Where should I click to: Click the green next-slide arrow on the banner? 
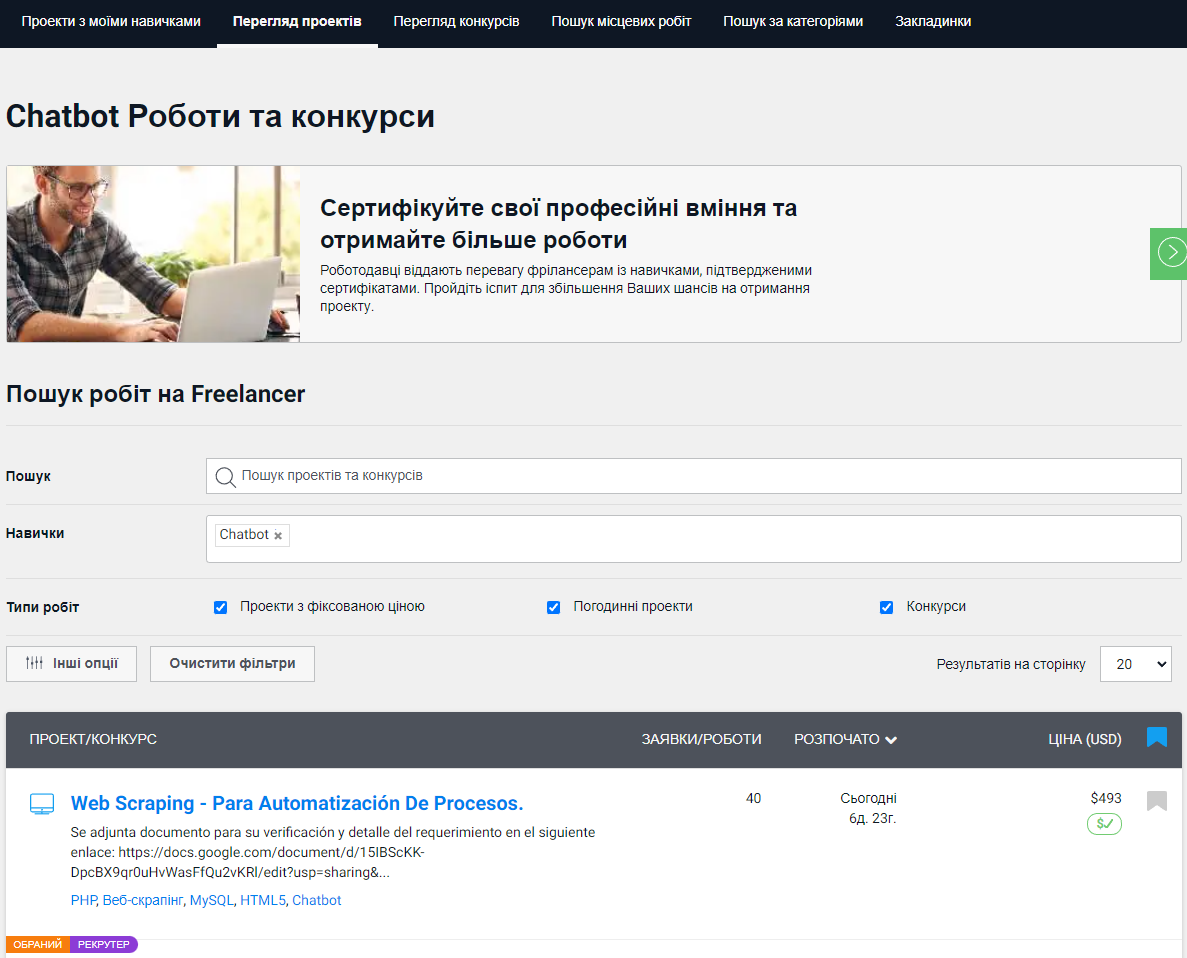1170,253
